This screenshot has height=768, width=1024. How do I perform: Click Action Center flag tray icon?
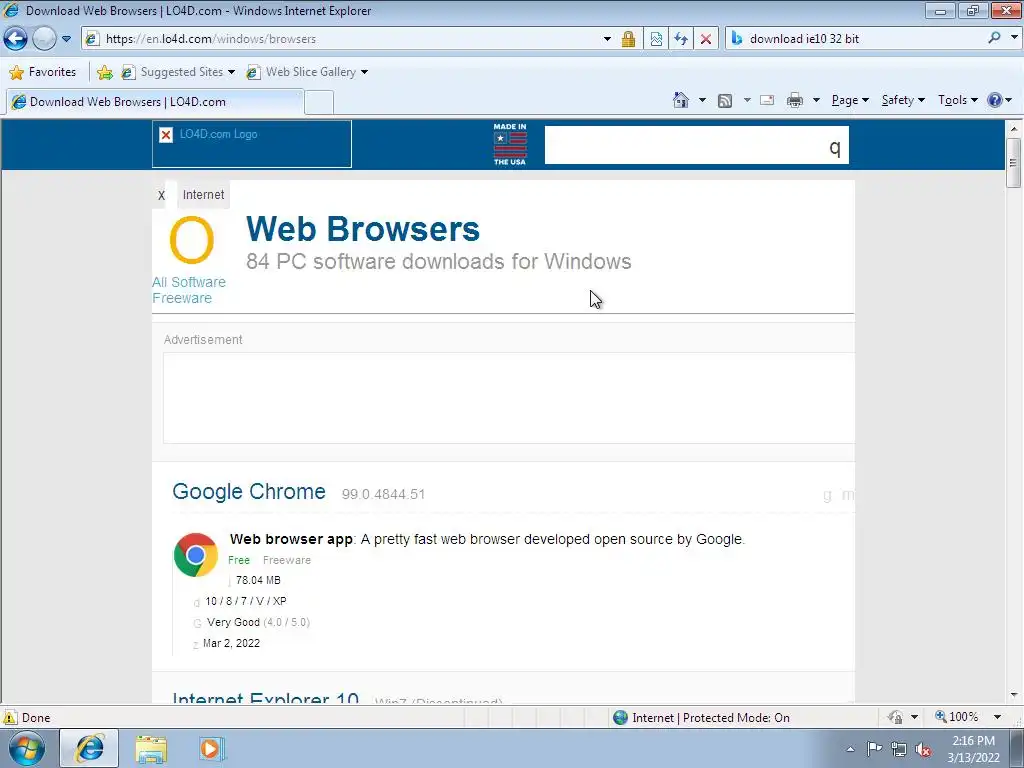[x=874, y=749]
